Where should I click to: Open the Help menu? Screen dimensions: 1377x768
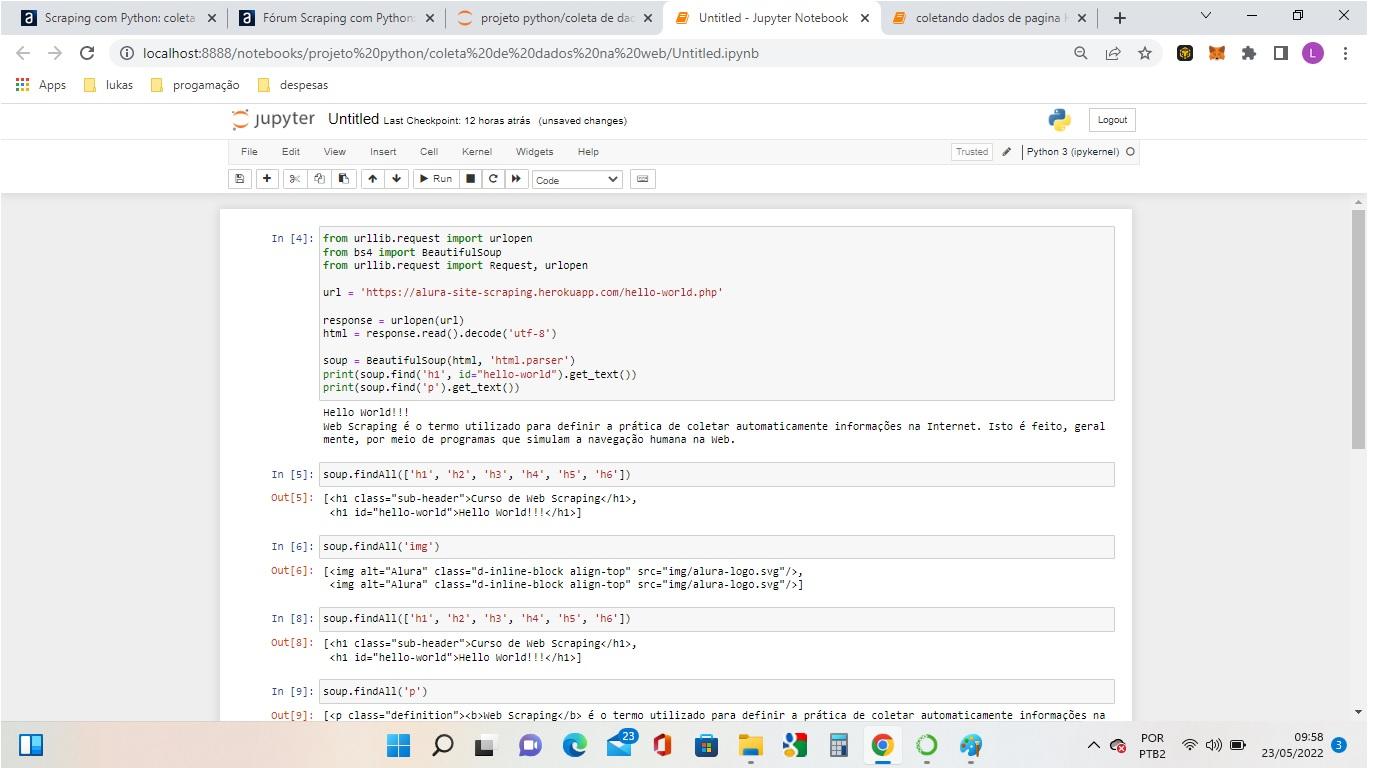point(588,152)
